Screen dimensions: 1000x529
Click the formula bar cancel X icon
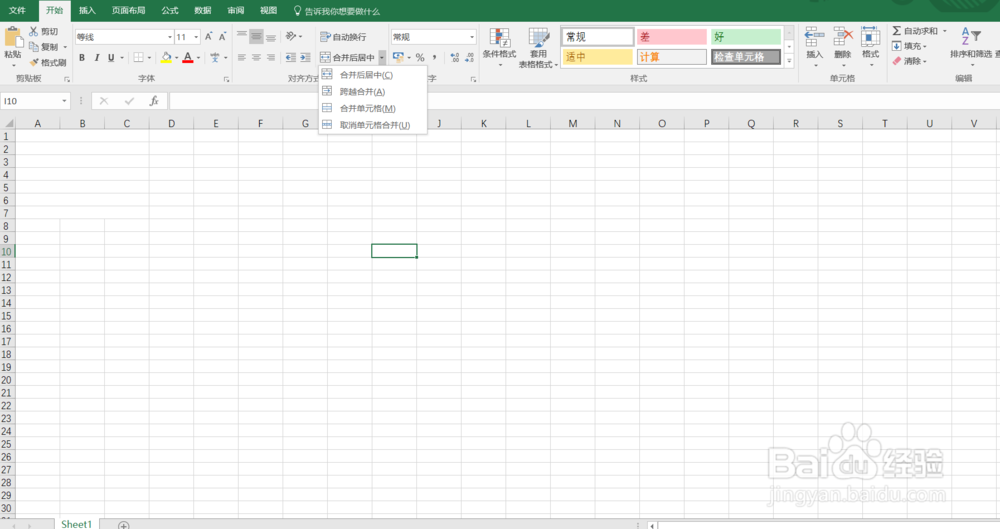104,101
